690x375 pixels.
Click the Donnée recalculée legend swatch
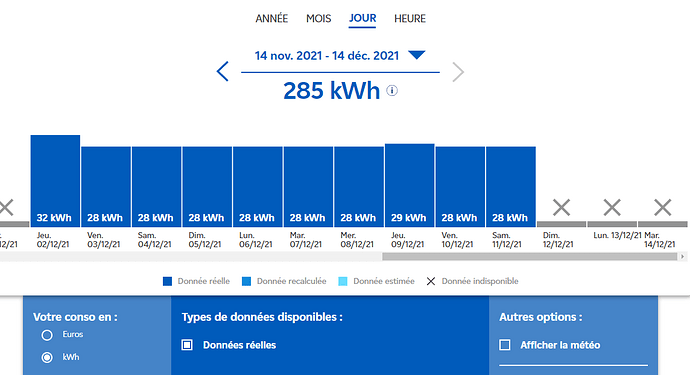click(x=246, y=281)
